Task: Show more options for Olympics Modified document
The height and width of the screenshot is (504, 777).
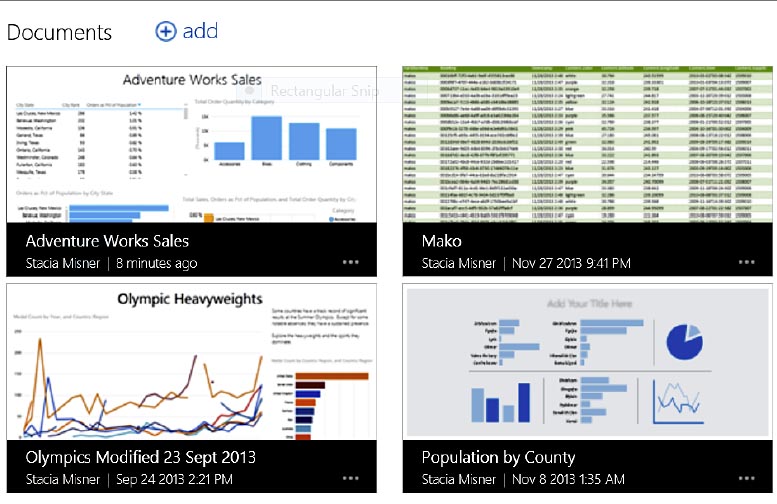Action: tap(350, 479)
